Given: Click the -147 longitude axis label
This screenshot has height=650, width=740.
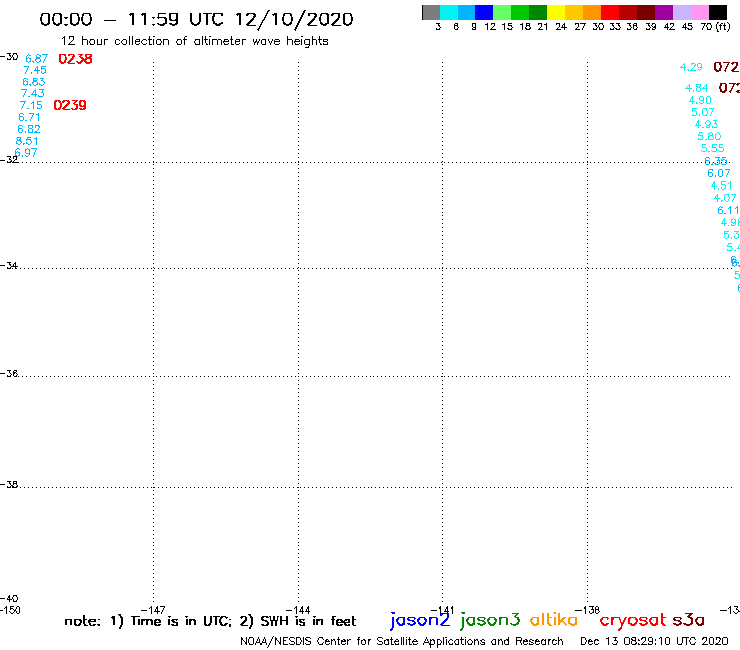Looking at the screenshot, I should [153, 610].
